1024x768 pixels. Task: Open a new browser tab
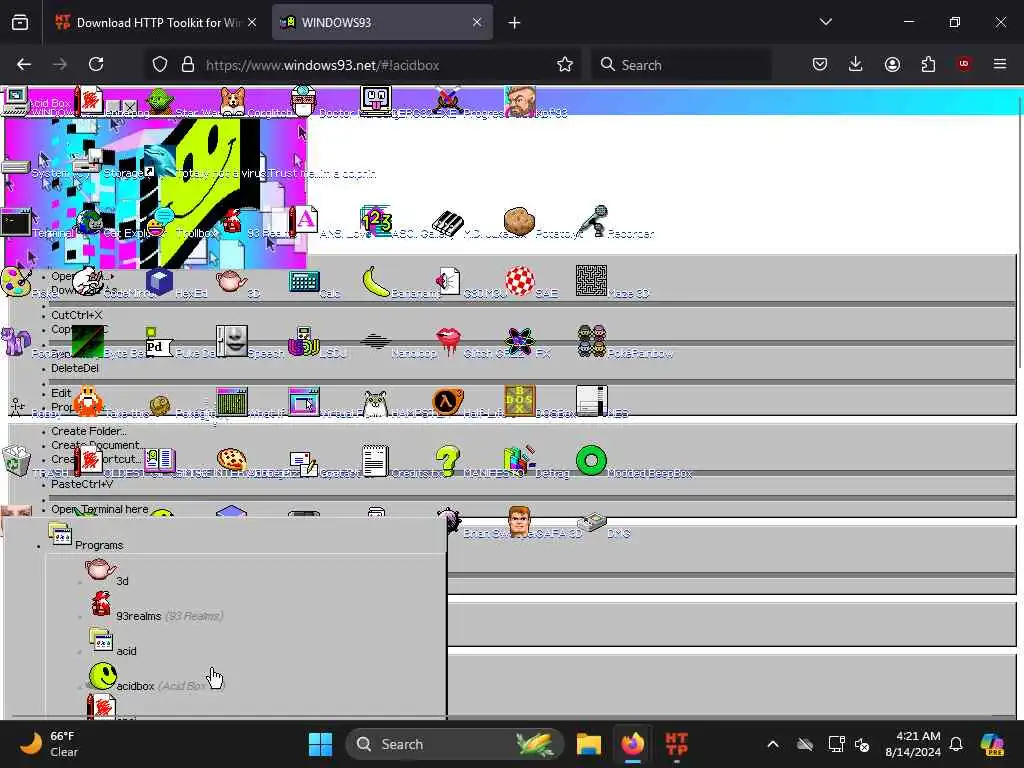515,23
